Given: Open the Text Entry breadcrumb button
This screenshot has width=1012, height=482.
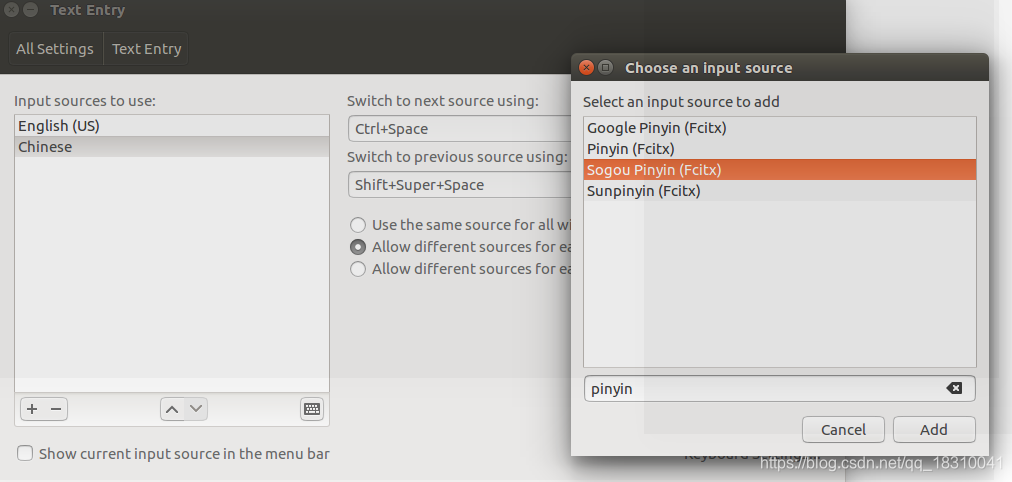Looking at the screenshot, I should click(x=147, y=49).
